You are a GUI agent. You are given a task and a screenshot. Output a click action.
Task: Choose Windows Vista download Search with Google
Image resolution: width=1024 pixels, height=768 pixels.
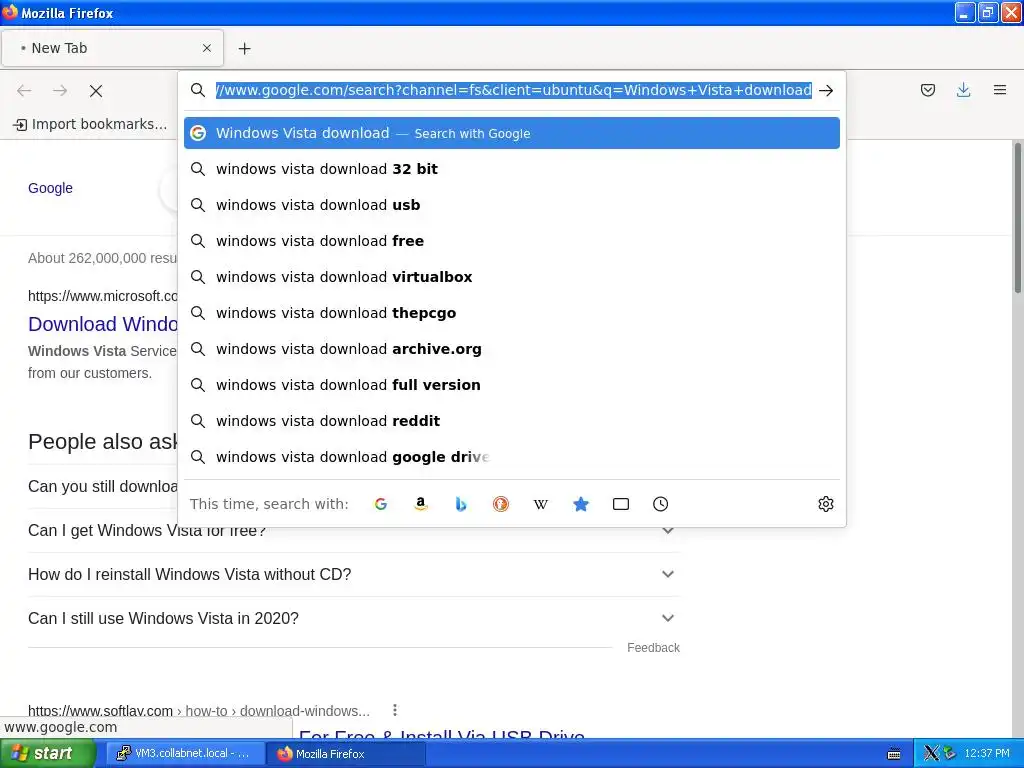(512, 133)
